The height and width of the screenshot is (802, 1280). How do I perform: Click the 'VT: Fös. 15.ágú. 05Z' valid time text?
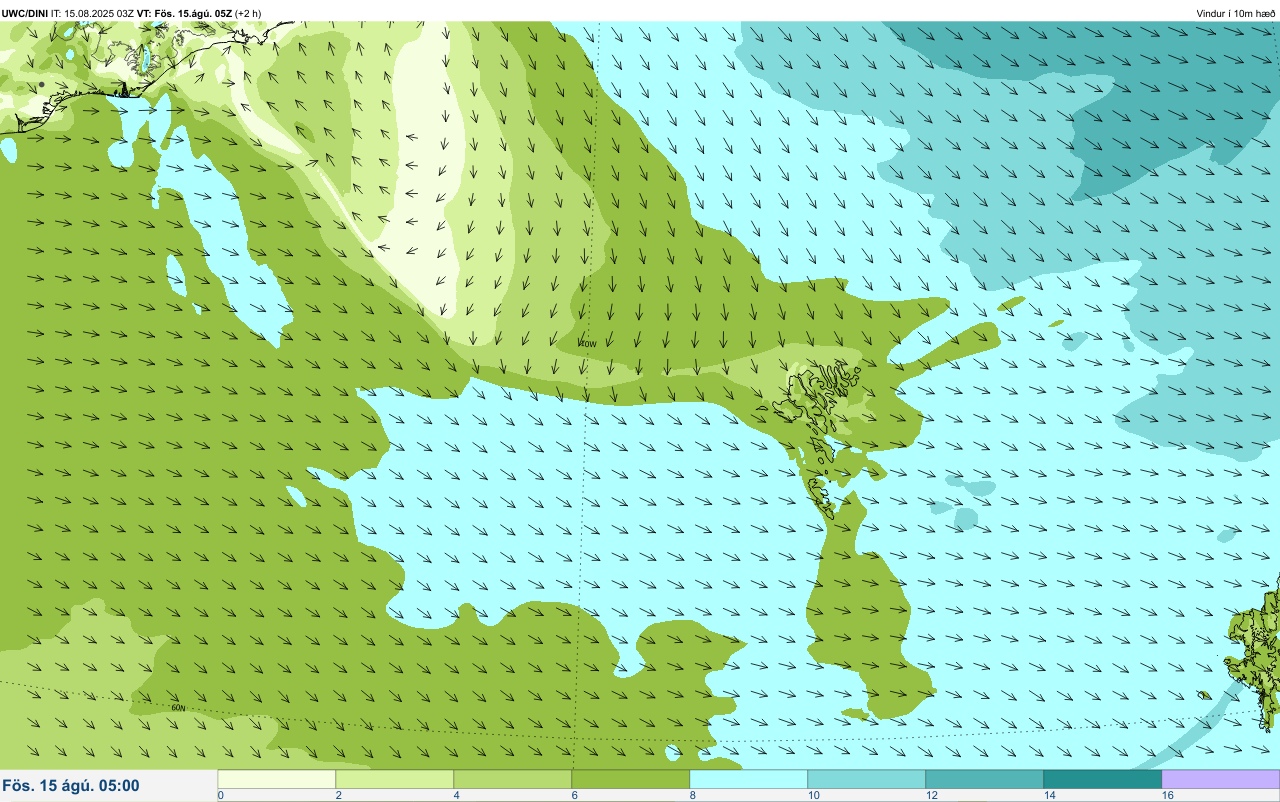tap(184, 13)
